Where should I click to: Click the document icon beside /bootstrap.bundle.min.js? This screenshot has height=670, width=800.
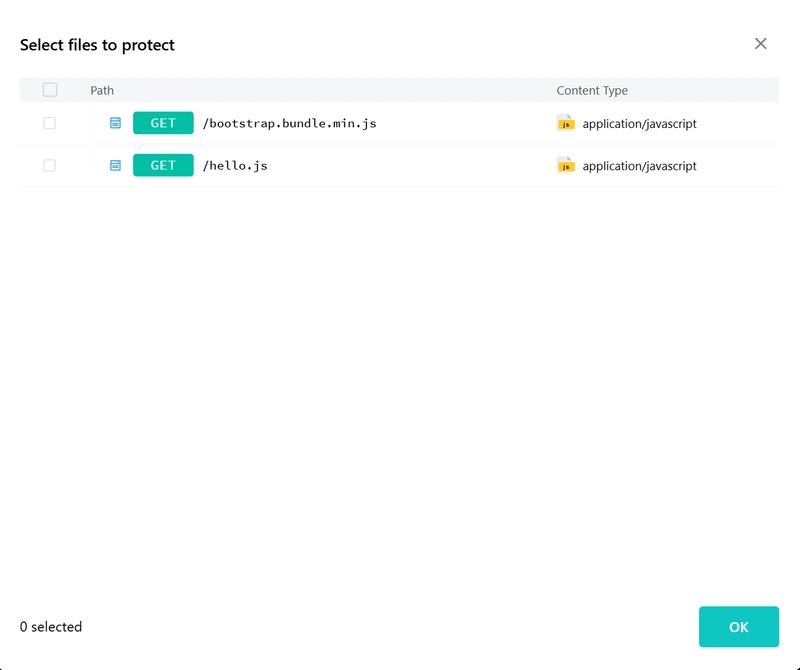coord(115,123)
